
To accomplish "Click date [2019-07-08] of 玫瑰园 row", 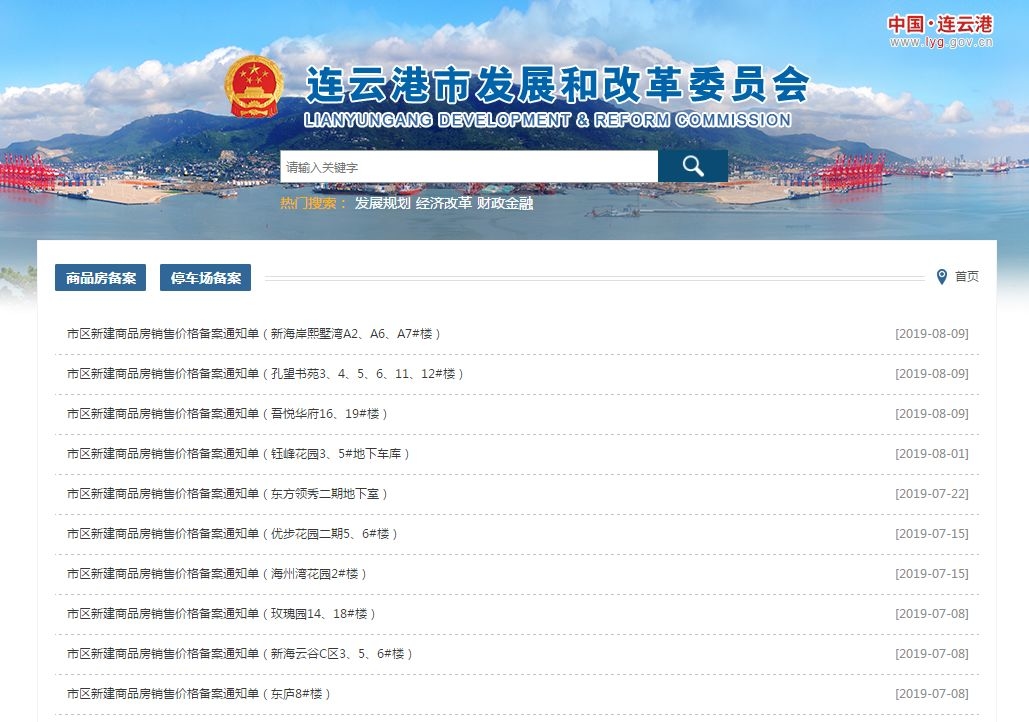I will point(932,614).
